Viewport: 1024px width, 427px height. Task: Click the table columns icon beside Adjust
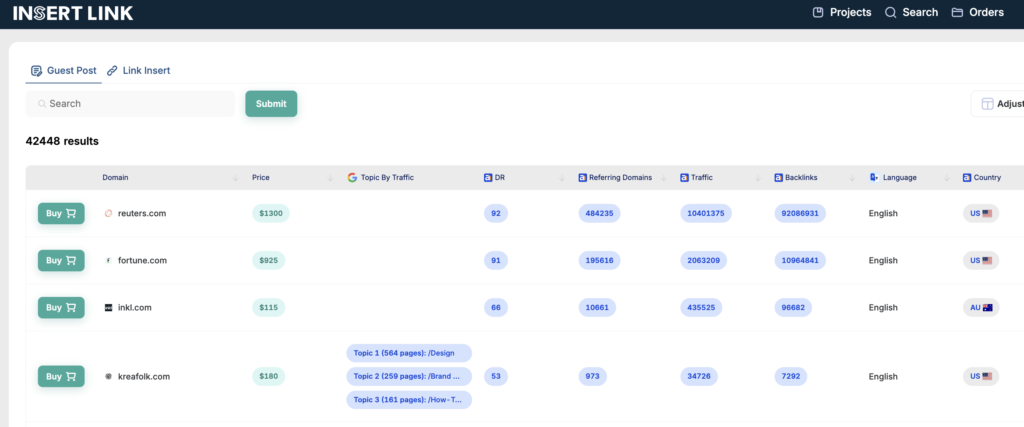coord(987,104)
